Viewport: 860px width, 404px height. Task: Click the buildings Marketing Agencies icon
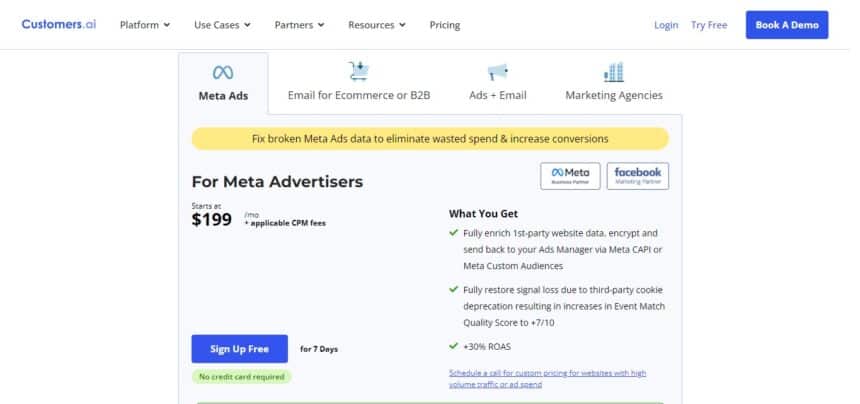(614, 72)
